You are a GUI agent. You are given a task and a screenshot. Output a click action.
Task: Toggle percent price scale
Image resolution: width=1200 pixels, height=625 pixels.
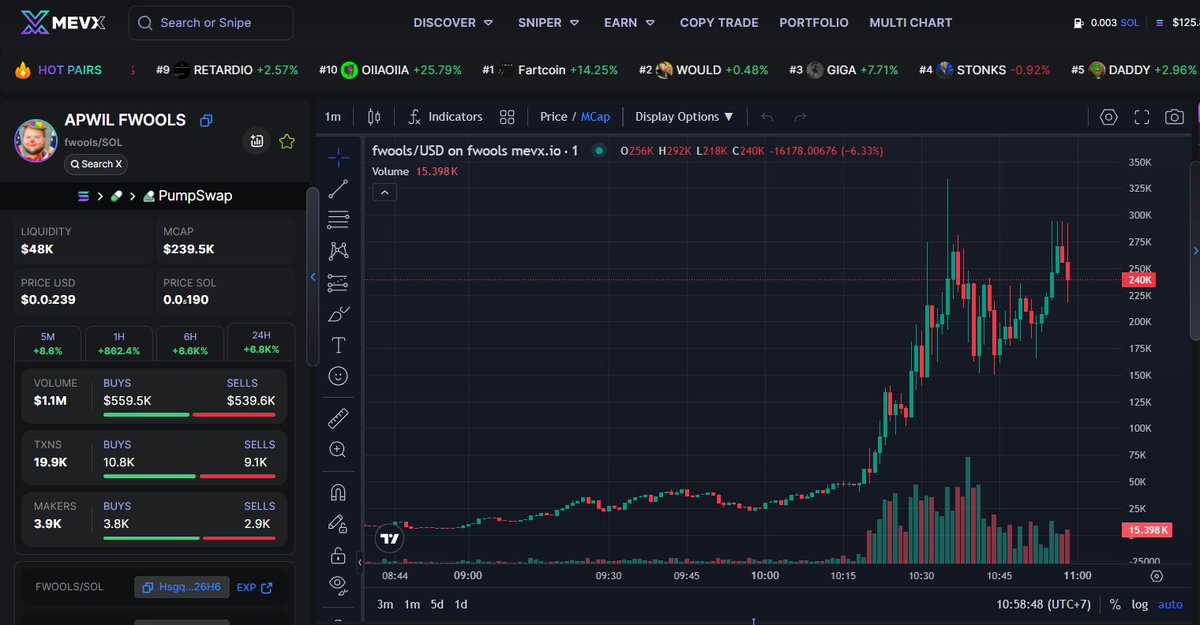1115,604
